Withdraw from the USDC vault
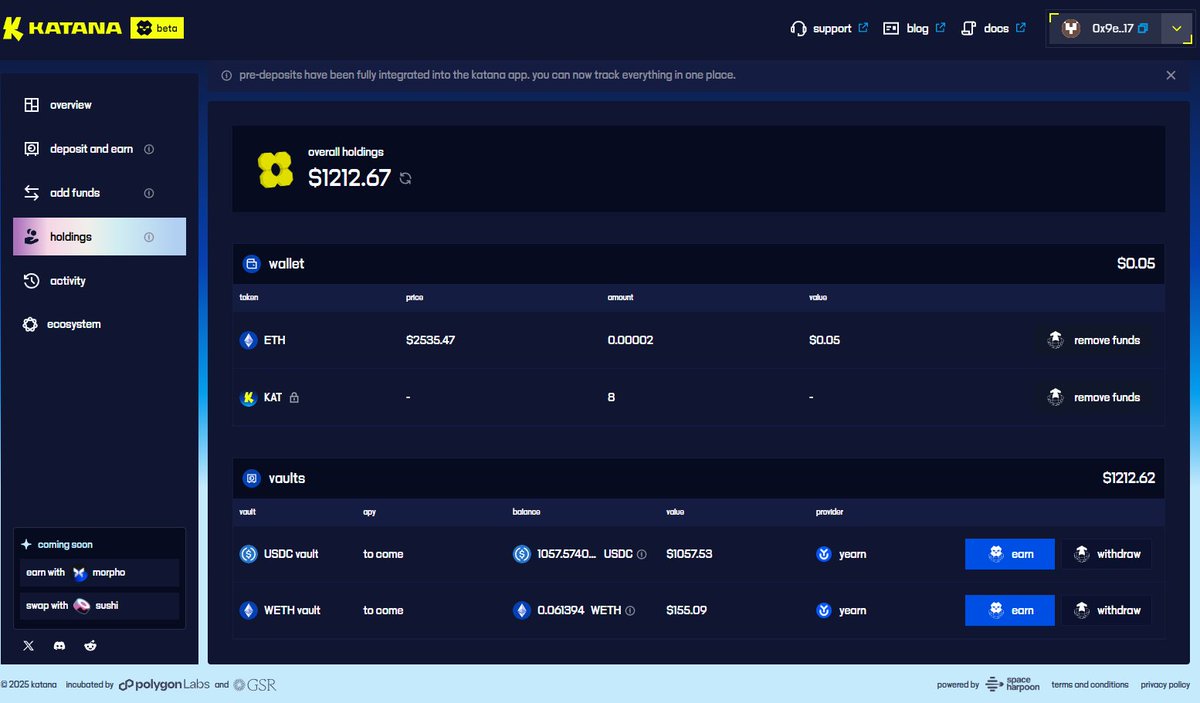 [1106, 554]
